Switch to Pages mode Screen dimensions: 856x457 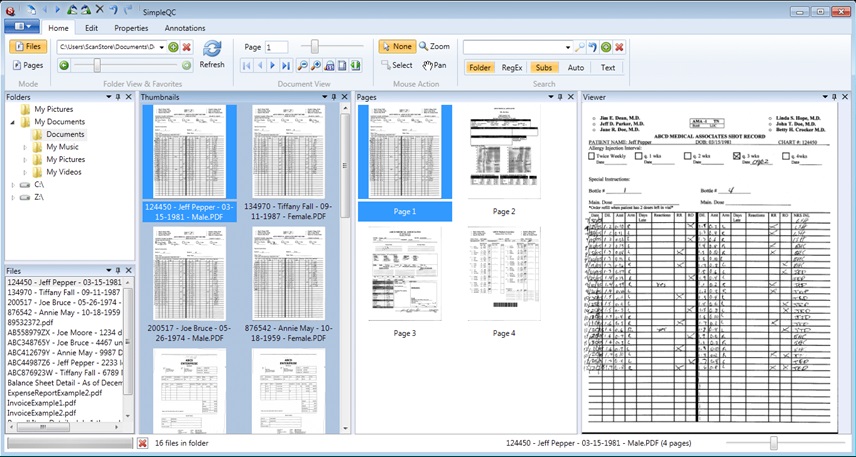pos(28,65)
